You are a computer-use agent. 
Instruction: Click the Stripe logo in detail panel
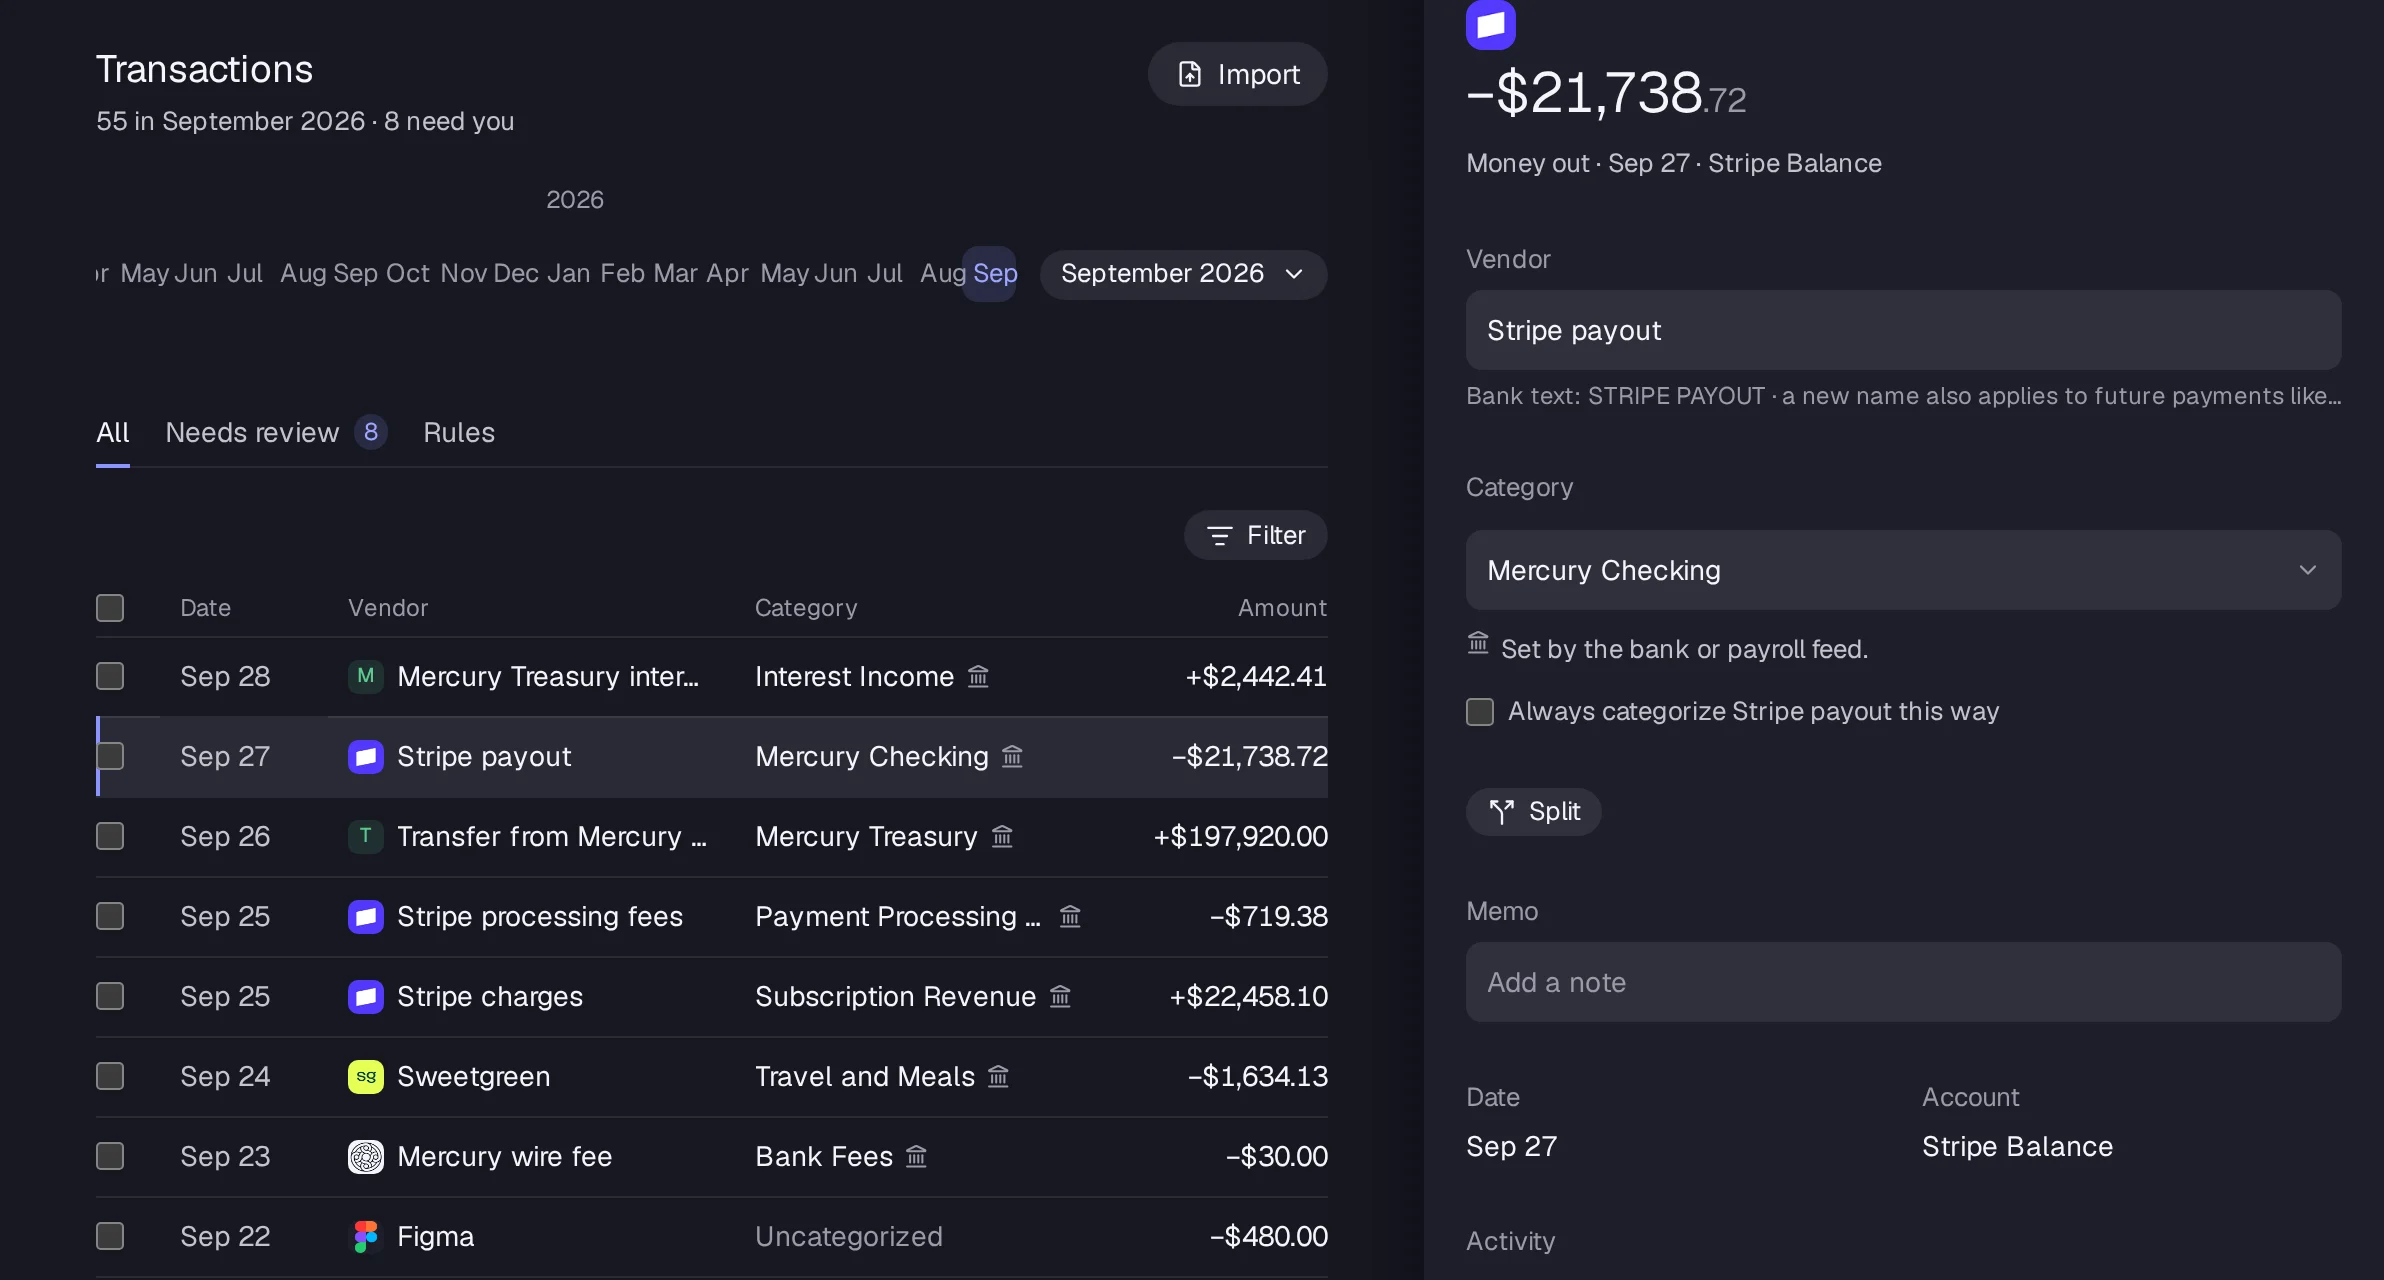click(x=1491, y=24)
